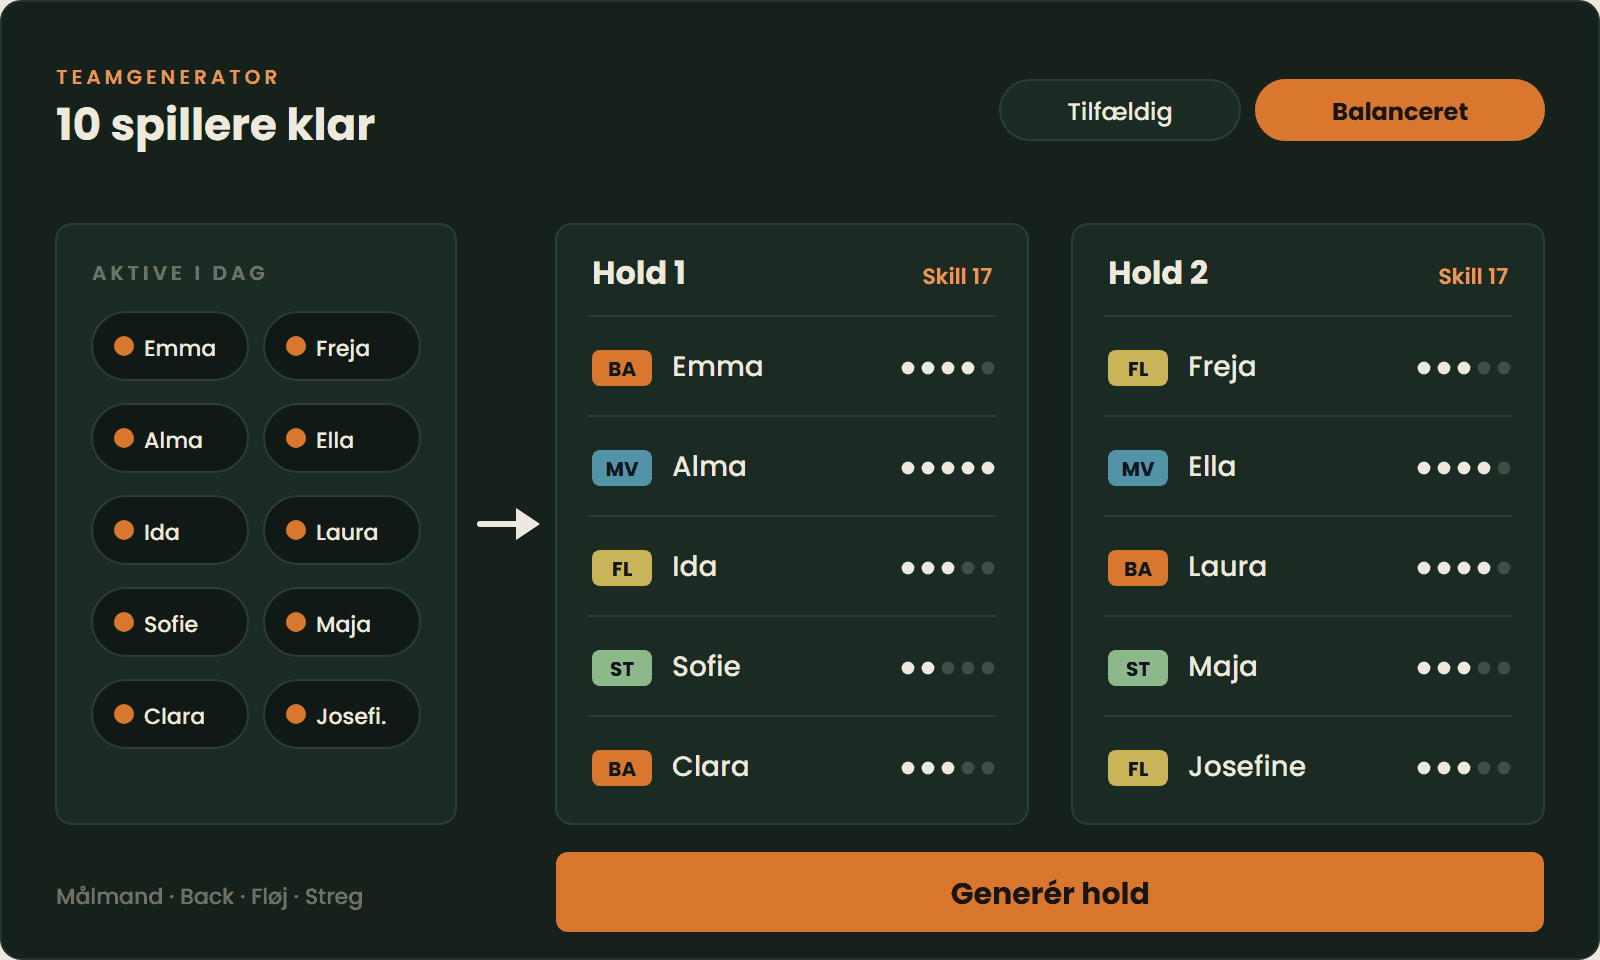Click the BA badge next to Clara
This screenshot has width=1600, height=960.
pos(622,768)
